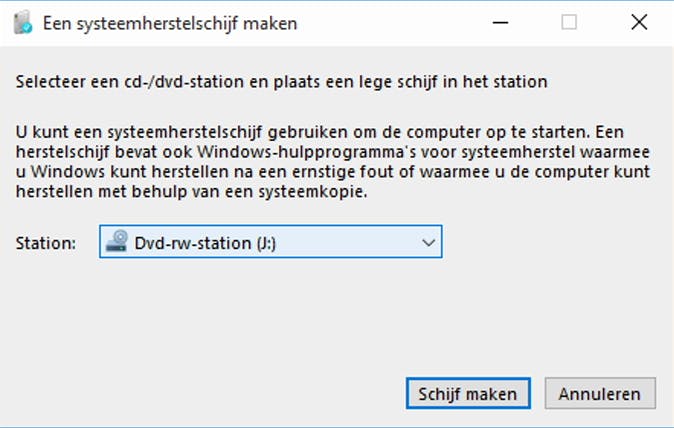Viewport: 674px width, 428px height.
Task: Click the blank area left of Schijf maken
Action: point(200,393)
